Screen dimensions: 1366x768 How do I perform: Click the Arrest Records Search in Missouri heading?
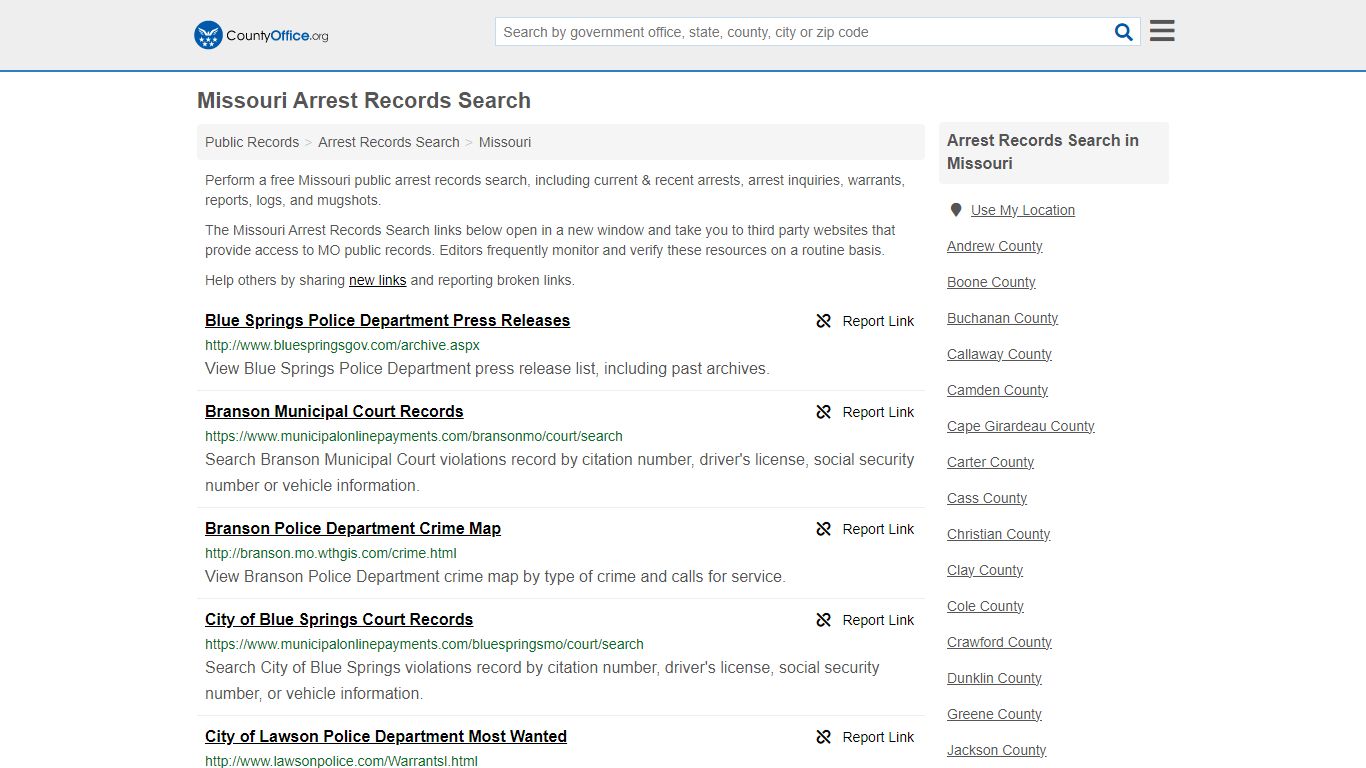[x=1043, y=152]
